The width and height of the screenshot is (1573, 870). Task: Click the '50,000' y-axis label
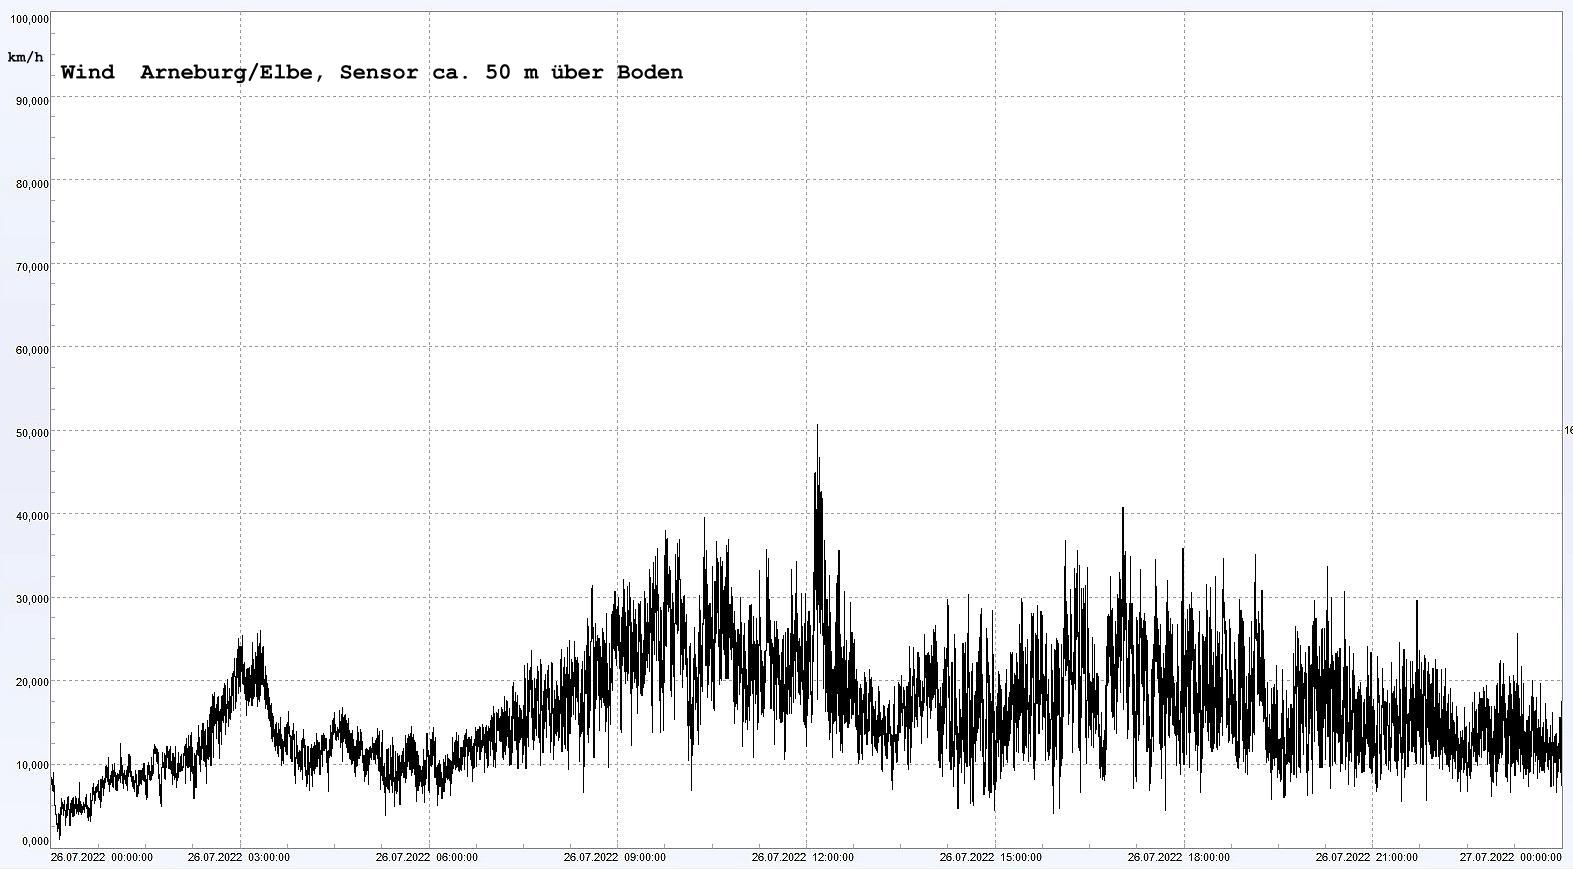[32, 432]
